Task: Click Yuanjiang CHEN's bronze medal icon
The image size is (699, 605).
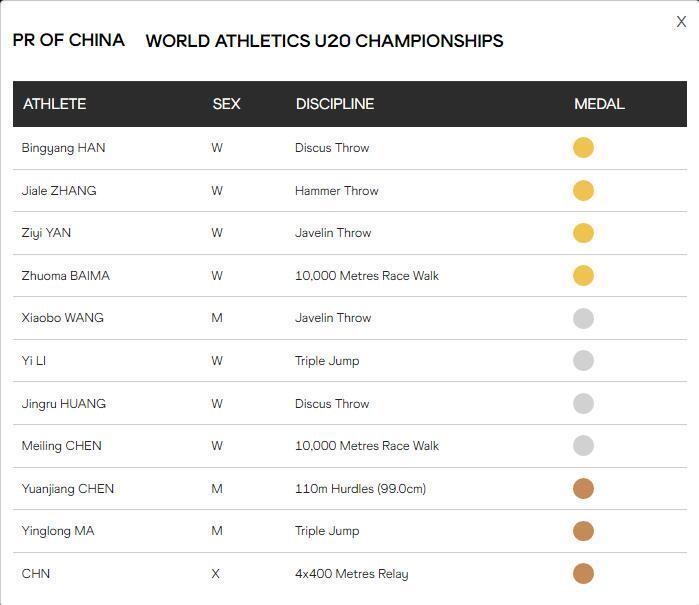Action: (583, 489)
